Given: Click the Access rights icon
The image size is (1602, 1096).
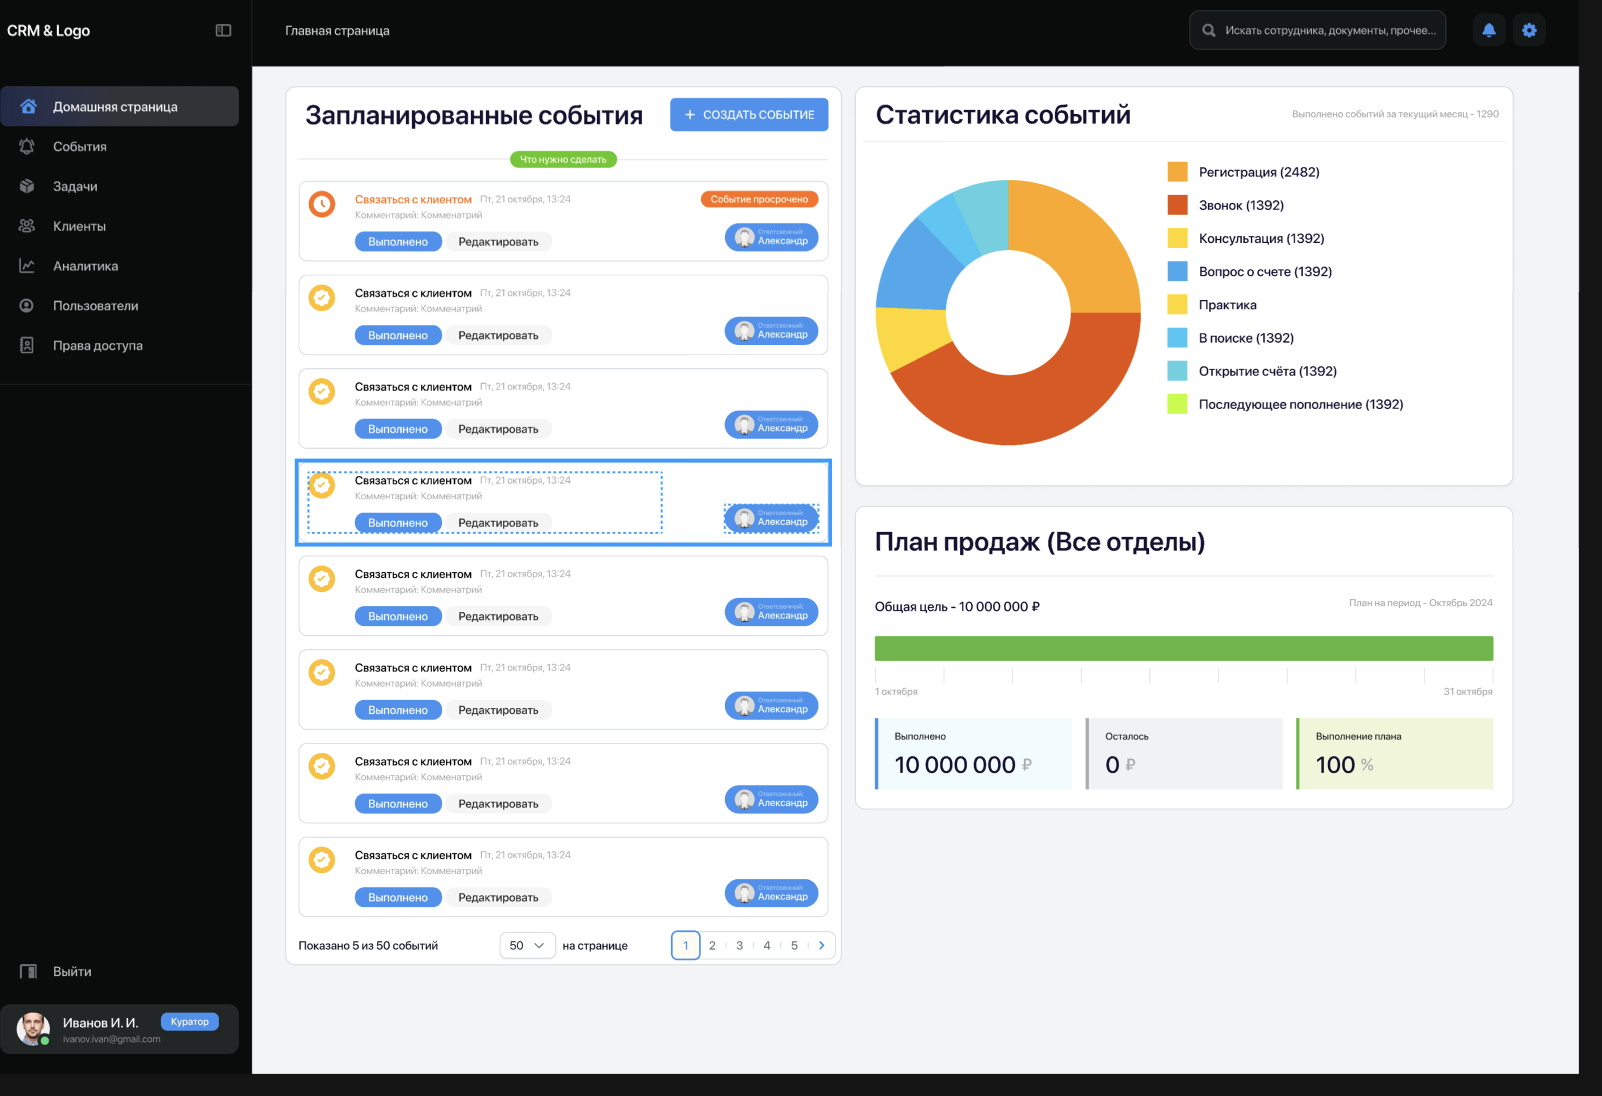Looking at the screenshot, I should [x=27, y=345].
